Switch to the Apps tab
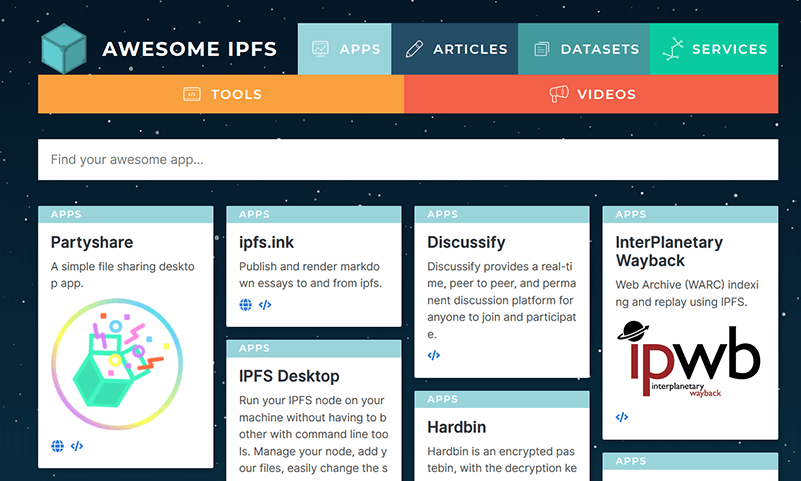Image resolution: width=801 pixels, height=481 pixels. click(345, 49)
